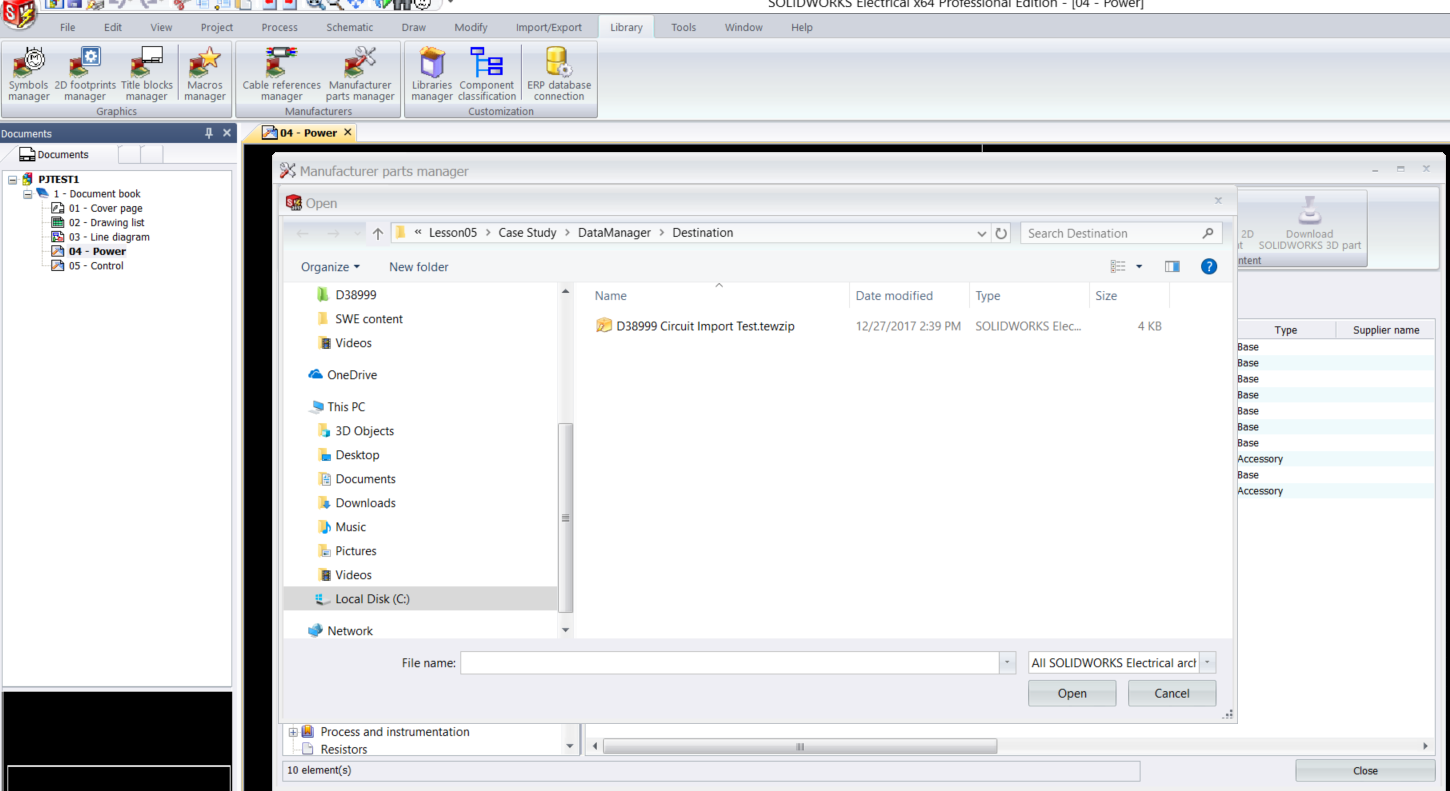Screen dimensions: 1450x791
Task: Open the Title blocks manager
Action: click(x=147, y=74)
